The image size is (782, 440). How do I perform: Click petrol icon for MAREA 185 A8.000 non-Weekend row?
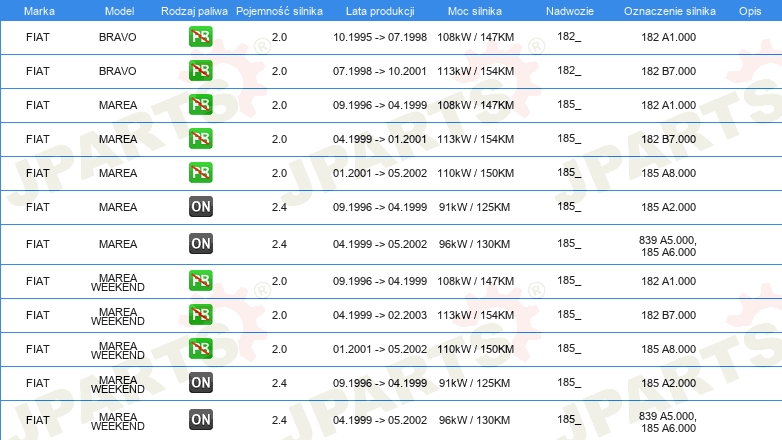pyautogui.click(x=200, y=173)
